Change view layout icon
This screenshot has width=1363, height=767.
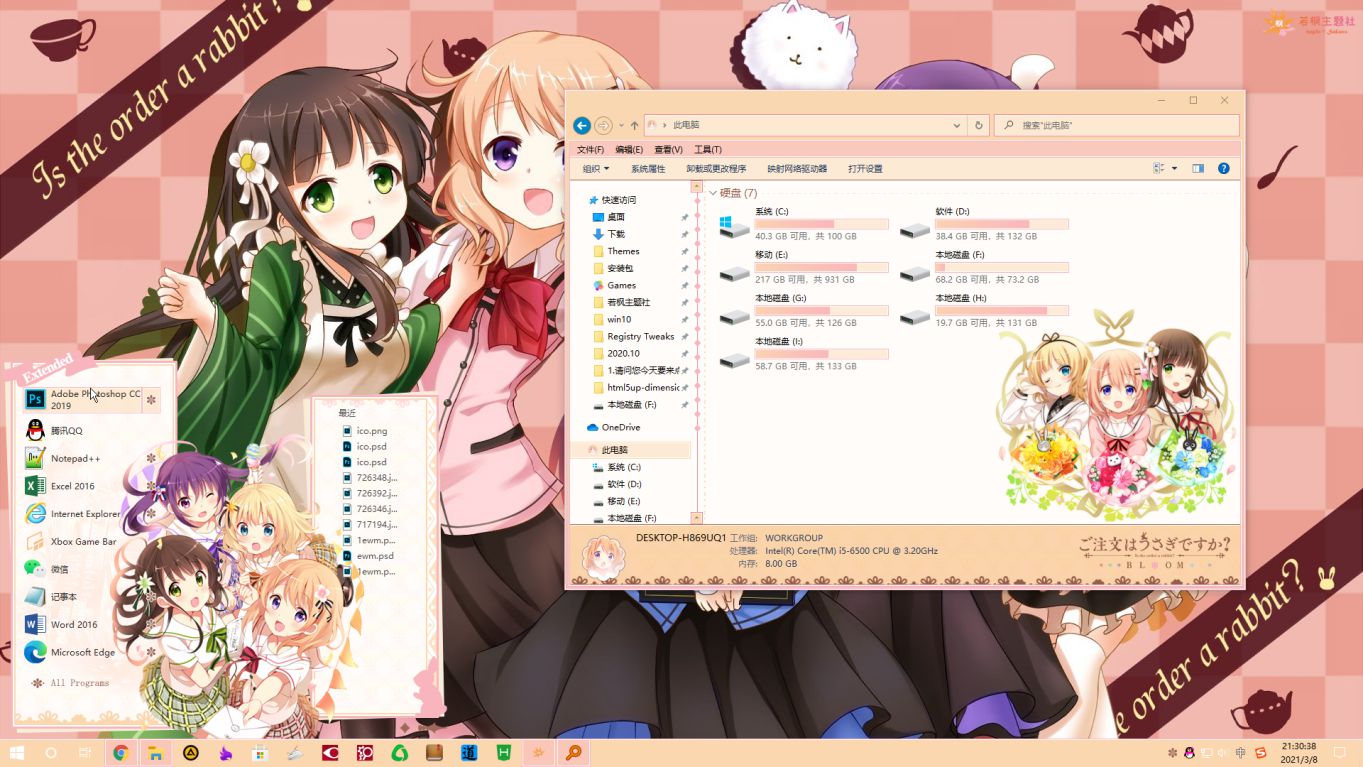[x=1159, y=169]
